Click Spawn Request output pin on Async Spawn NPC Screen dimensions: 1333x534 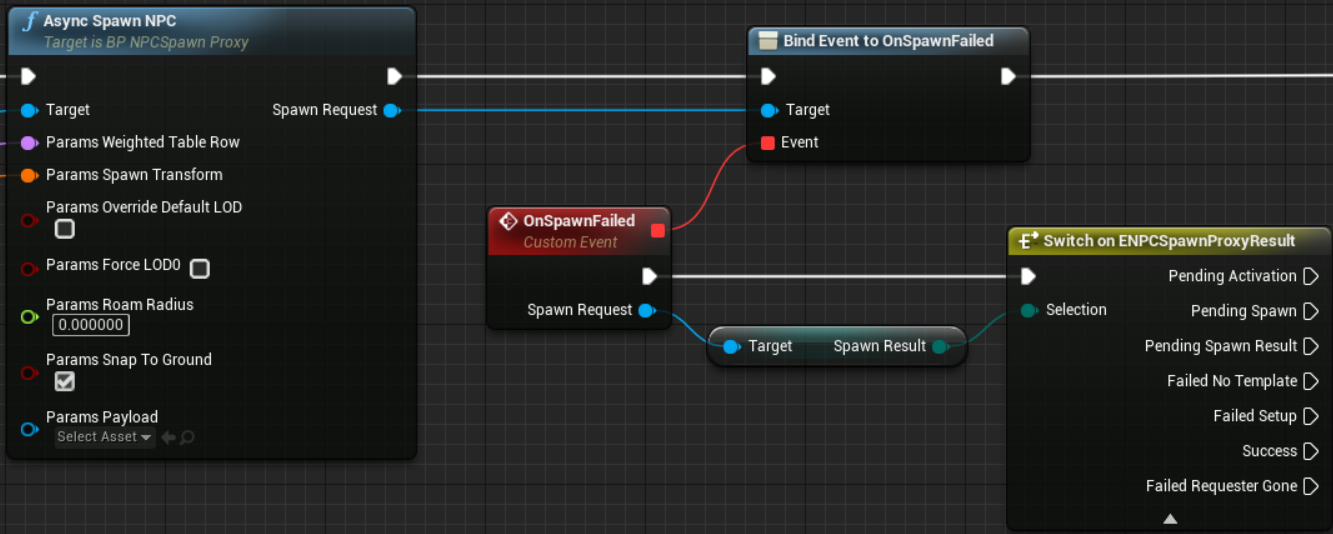392,110
